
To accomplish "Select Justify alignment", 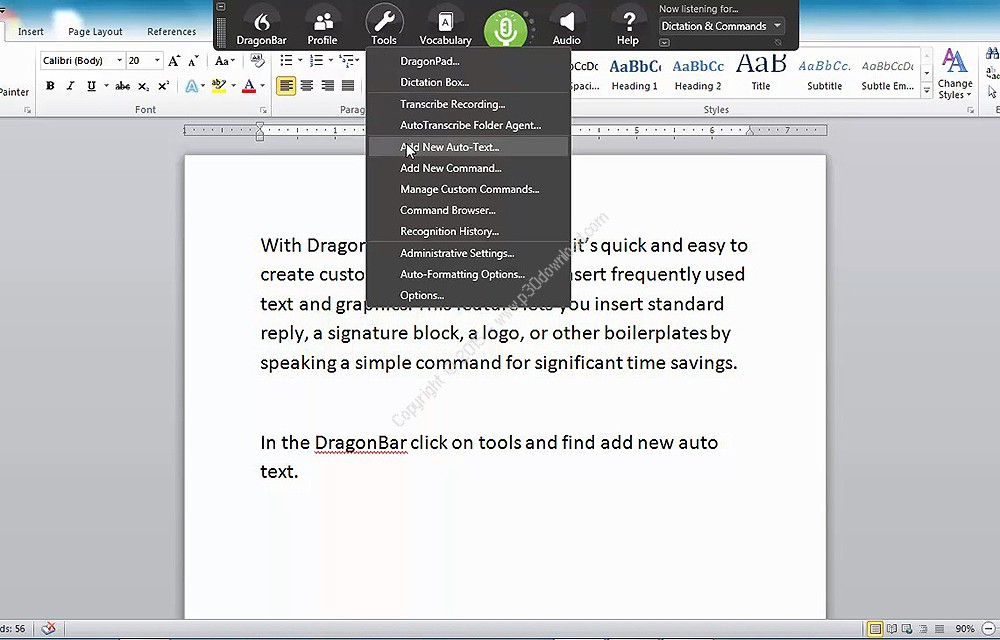I will pyautogui.click(x=348, y=86).
